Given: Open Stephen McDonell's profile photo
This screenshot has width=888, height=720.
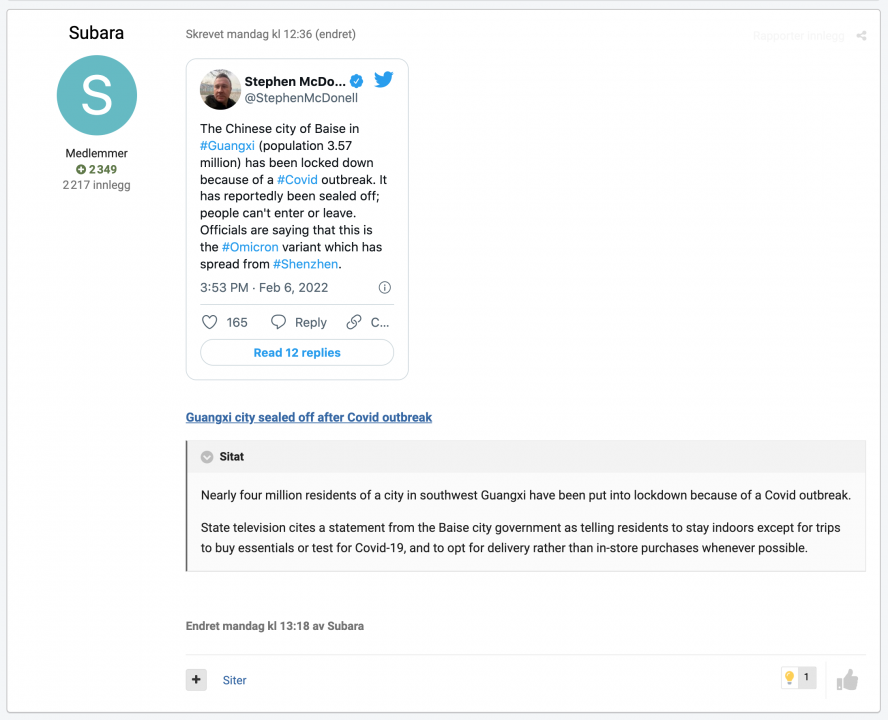Looking at the screenshot, I should point(220,89).
